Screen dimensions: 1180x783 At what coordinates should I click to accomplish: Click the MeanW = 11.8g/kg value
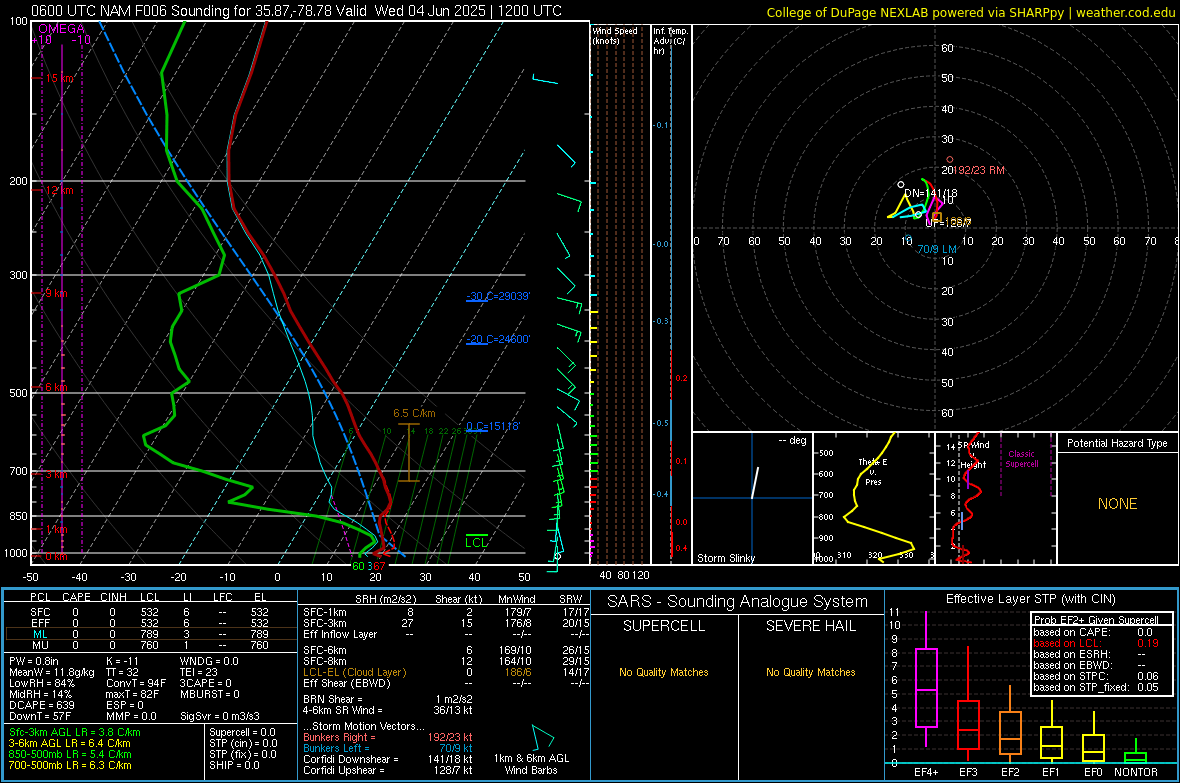coord(52,672)
